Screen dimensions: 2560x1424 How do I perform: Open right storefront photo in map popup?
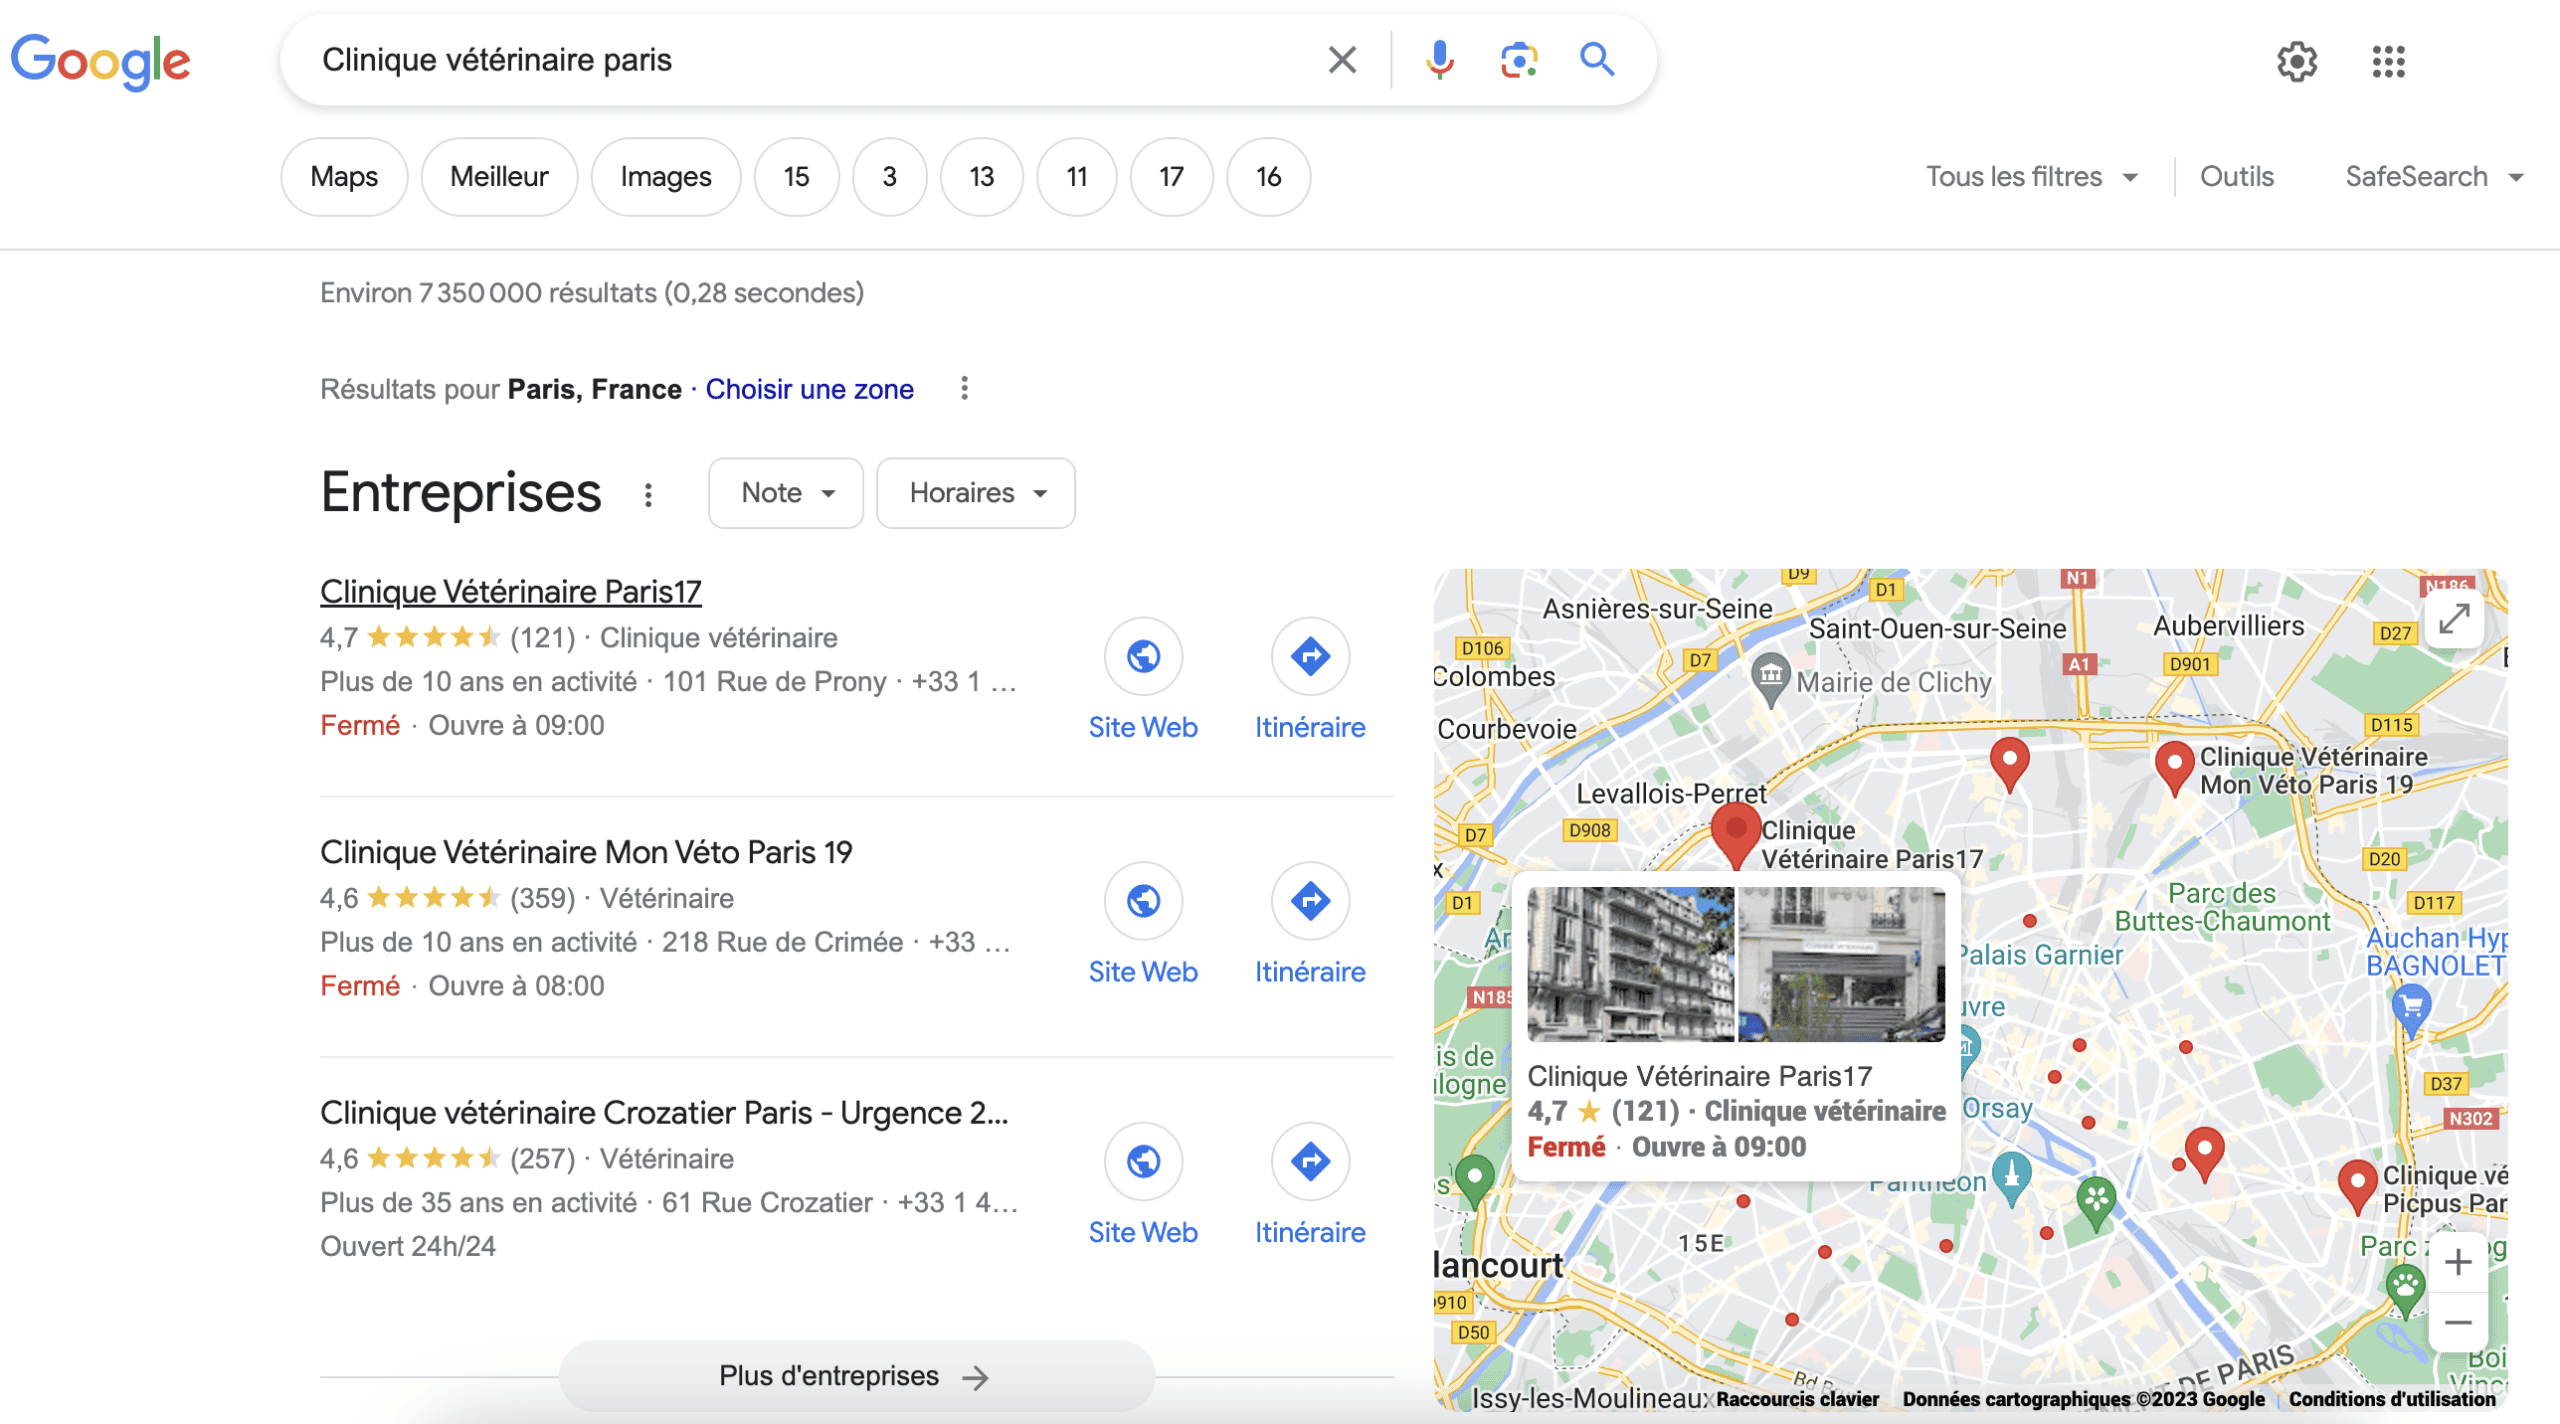coord(1842,964)
